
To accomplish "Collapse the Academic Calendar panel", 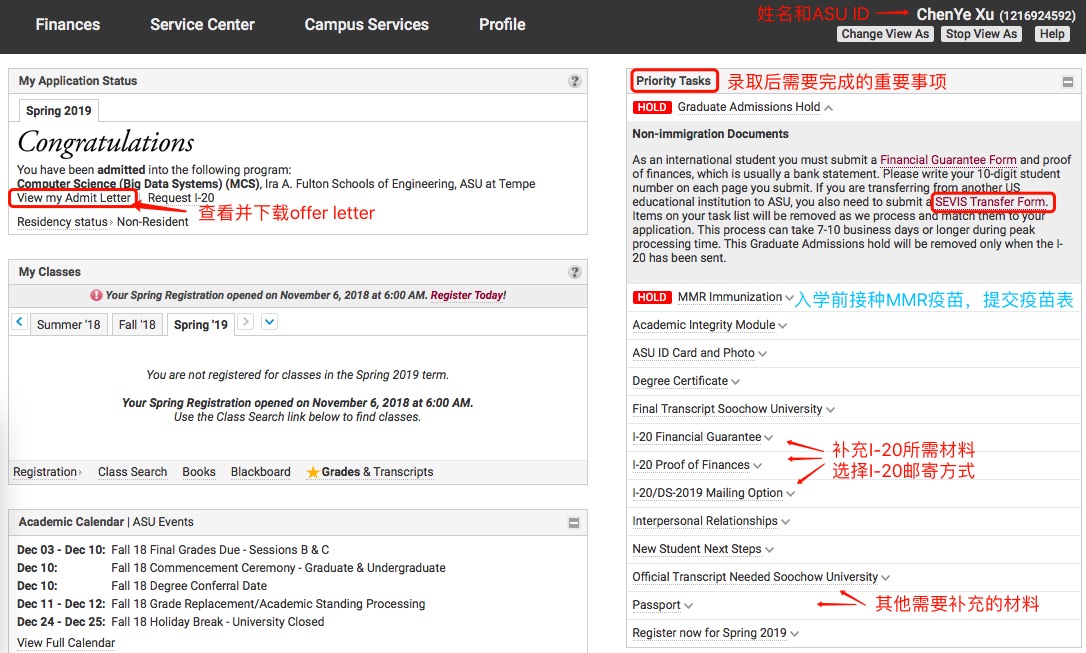I will [x=574, y=522].
